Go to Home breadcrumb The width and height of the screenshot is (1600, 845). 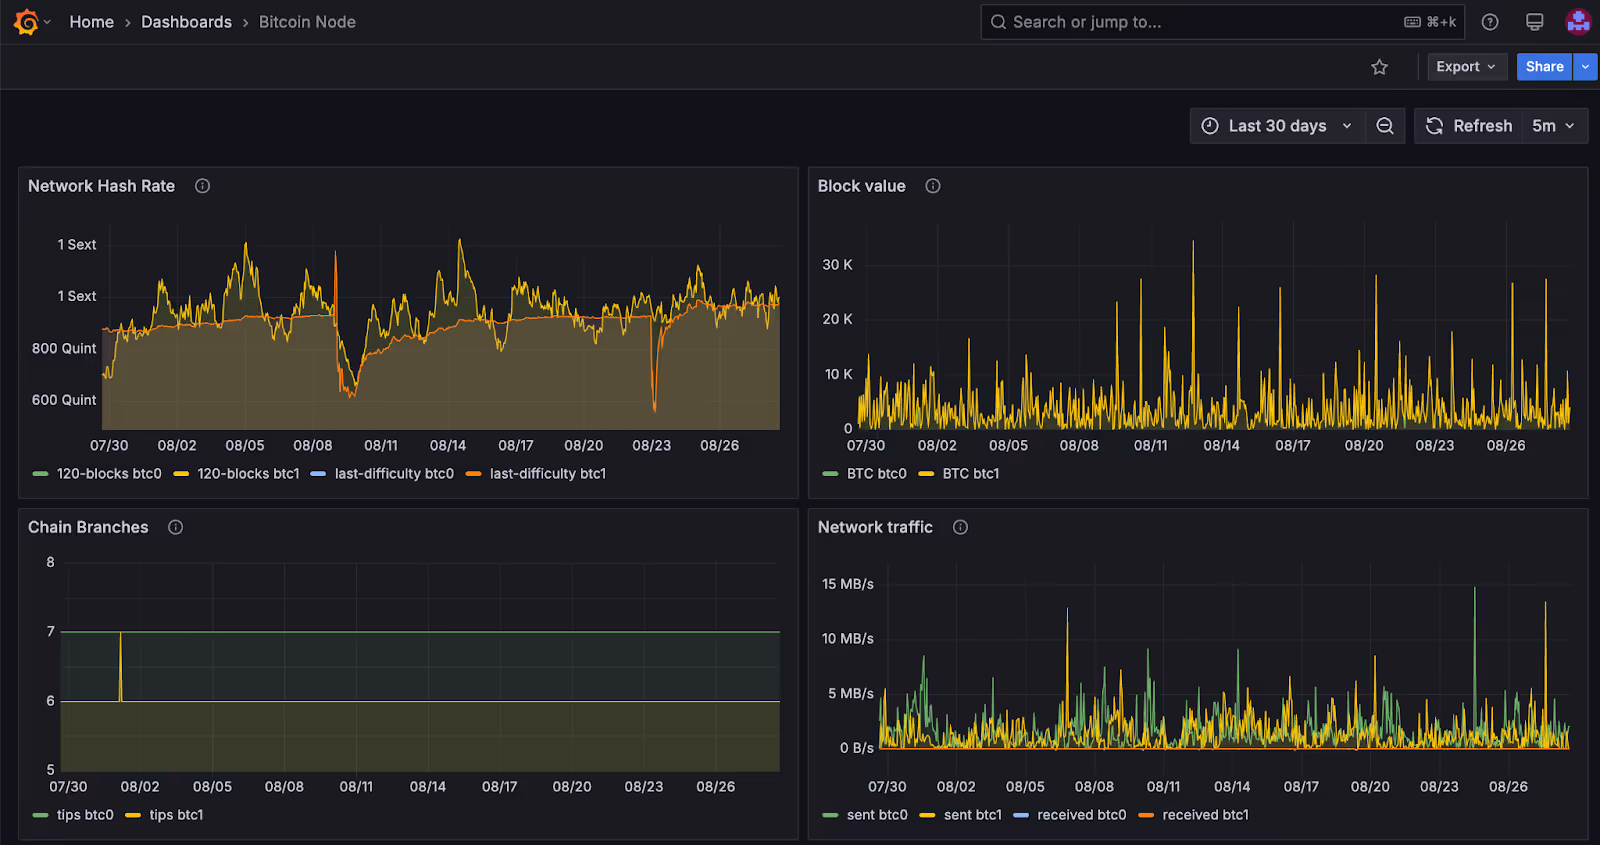pos(91,22)
